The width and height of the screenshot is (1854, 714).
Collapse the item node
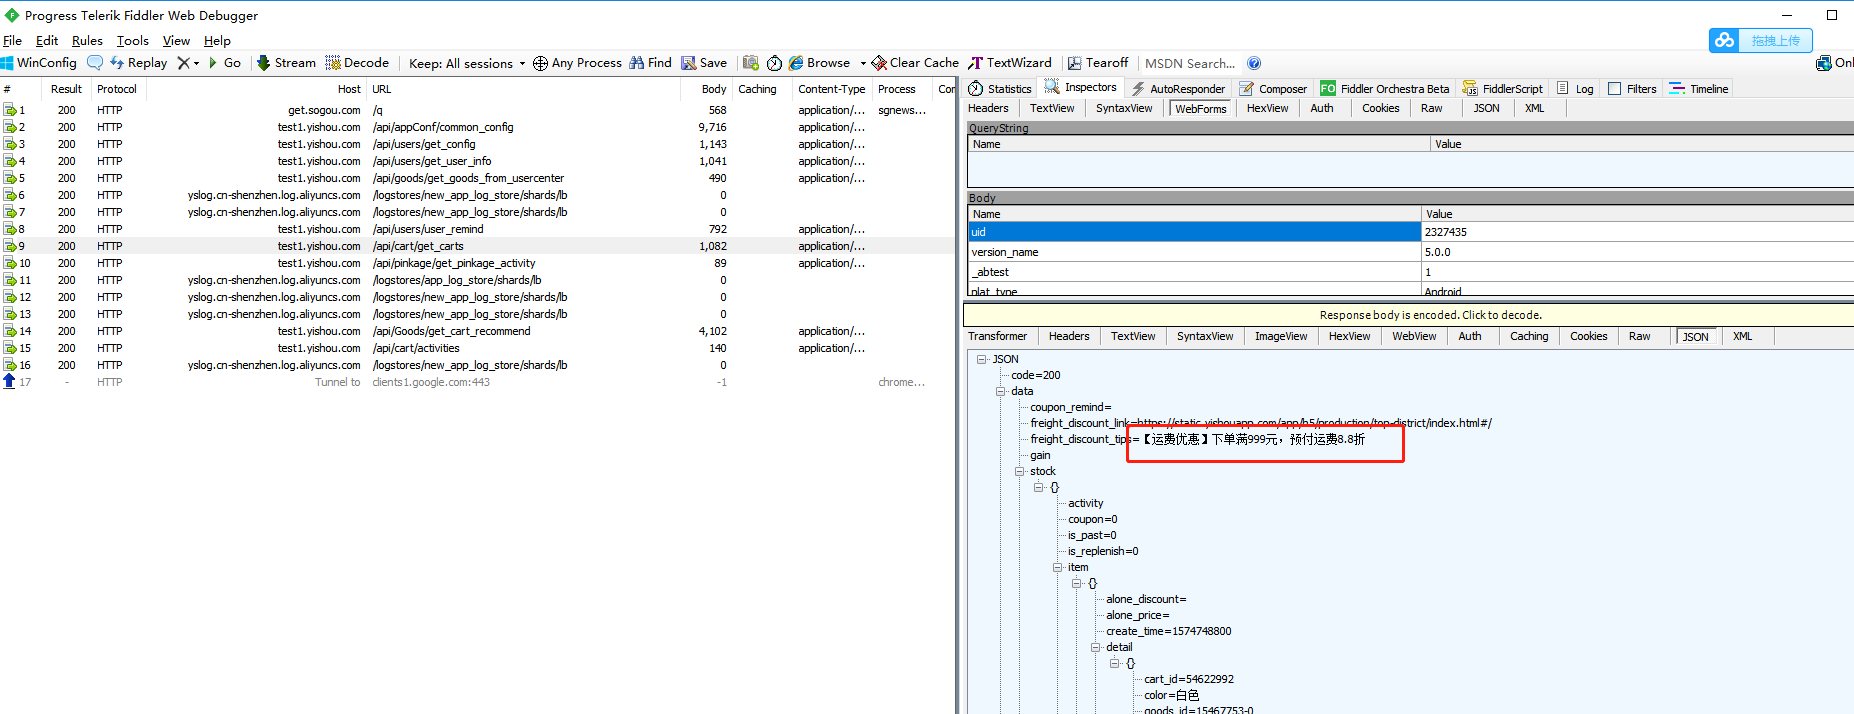1058,567
